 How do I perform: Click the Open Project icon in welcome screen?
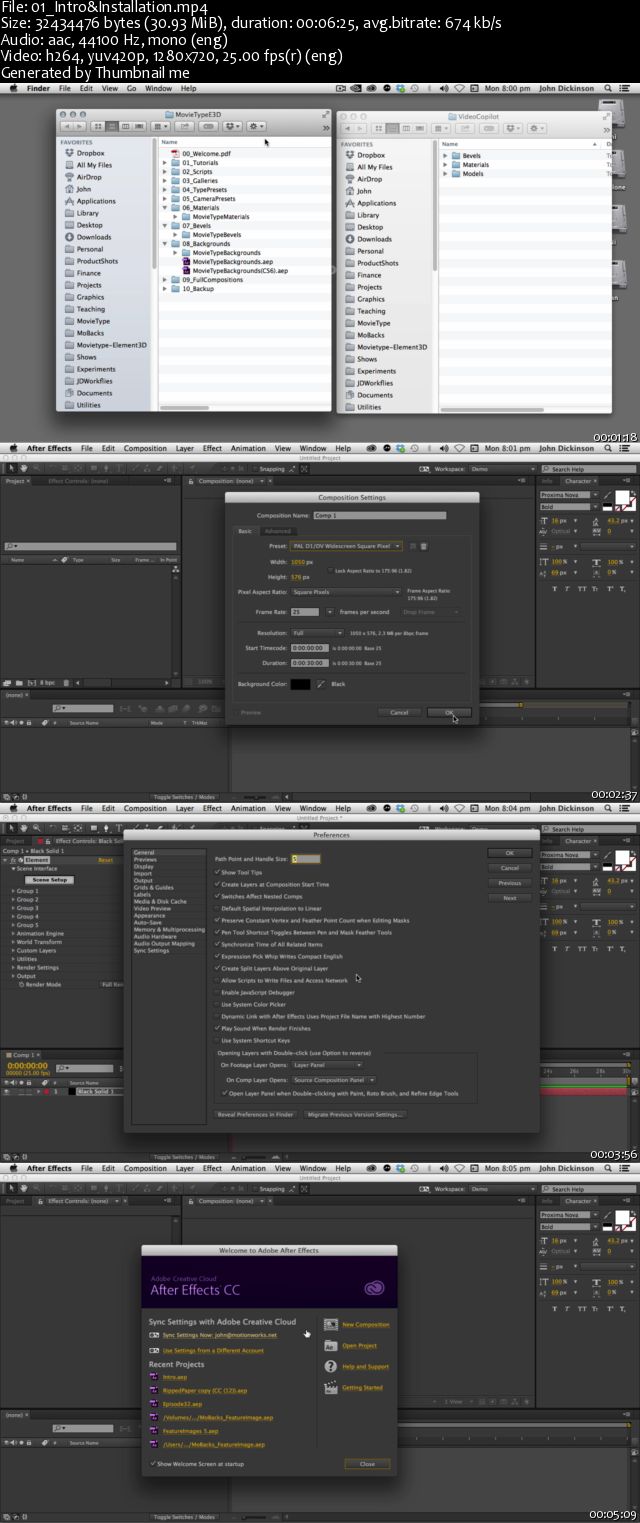pos(331,1345)
